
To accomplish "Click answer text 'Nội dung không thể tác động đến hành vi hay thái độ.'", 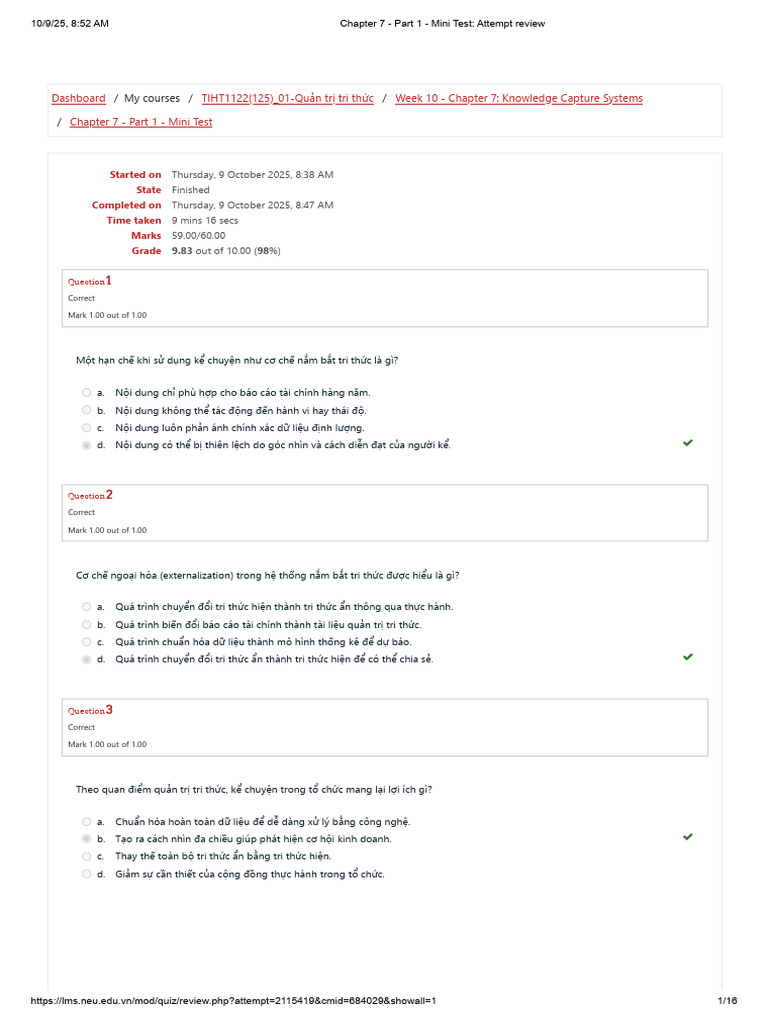I will click(x=241, y=410).
